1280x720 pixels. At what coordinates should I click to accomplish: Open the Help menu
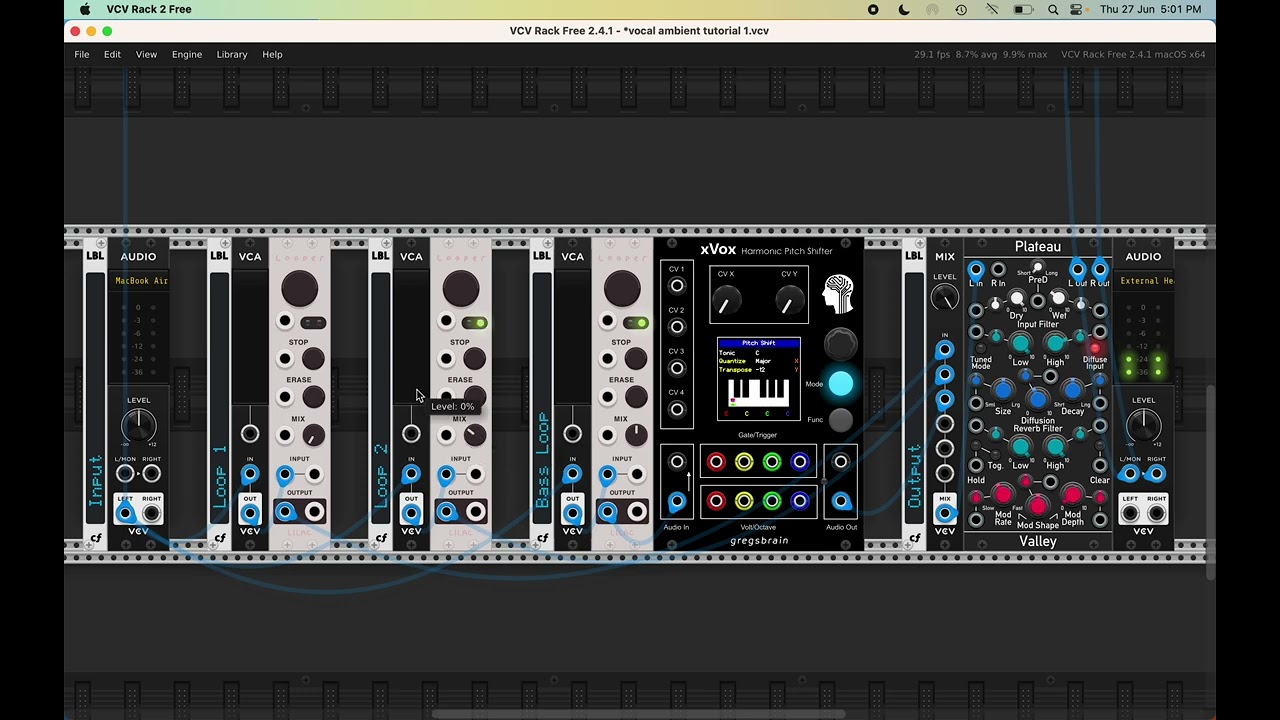click(272, 54)
